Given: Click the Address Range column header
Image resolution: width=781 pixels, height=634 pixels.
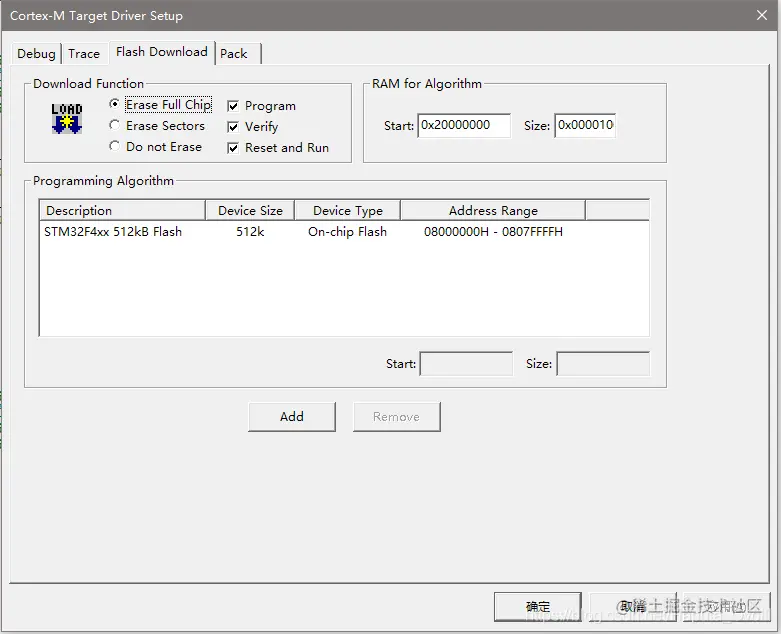Looking at the screenshot, I should pyautogui.click(x=493, y=210).
